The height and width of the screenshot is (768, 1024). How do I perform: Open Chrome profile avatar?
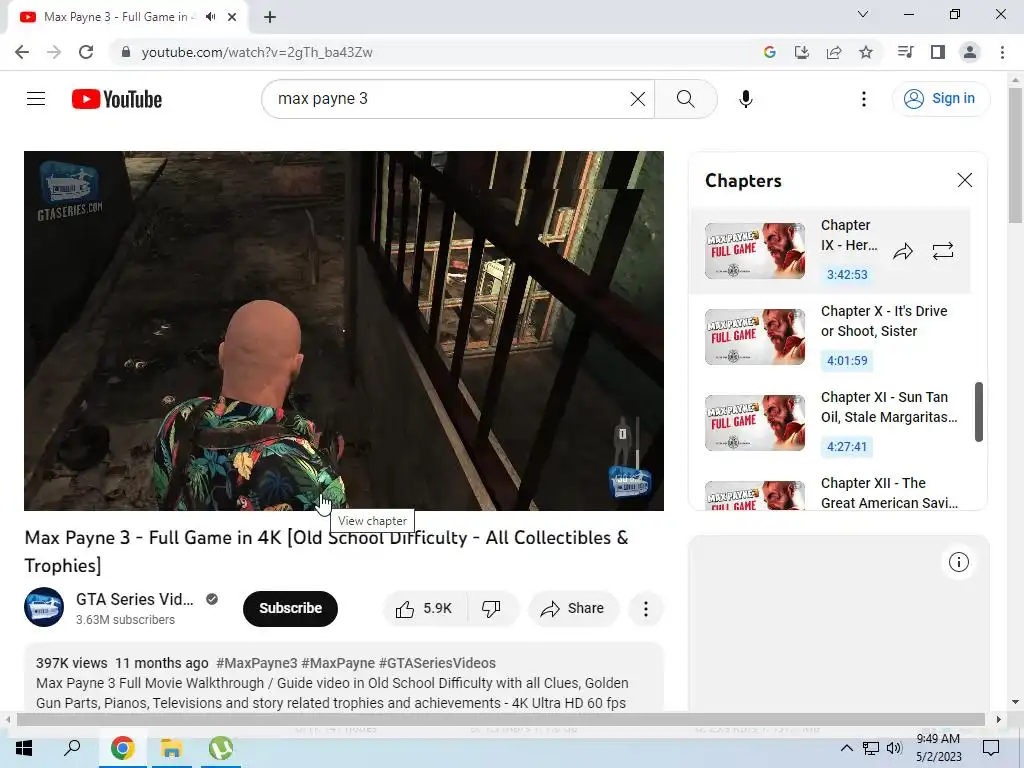[x=970, y=52]
